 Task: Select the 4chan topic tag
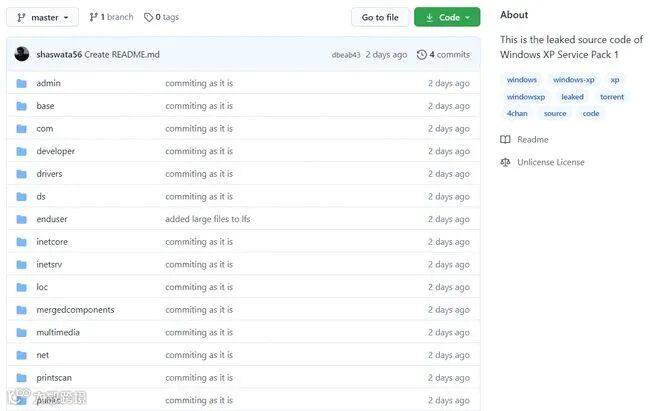[517, 113]
